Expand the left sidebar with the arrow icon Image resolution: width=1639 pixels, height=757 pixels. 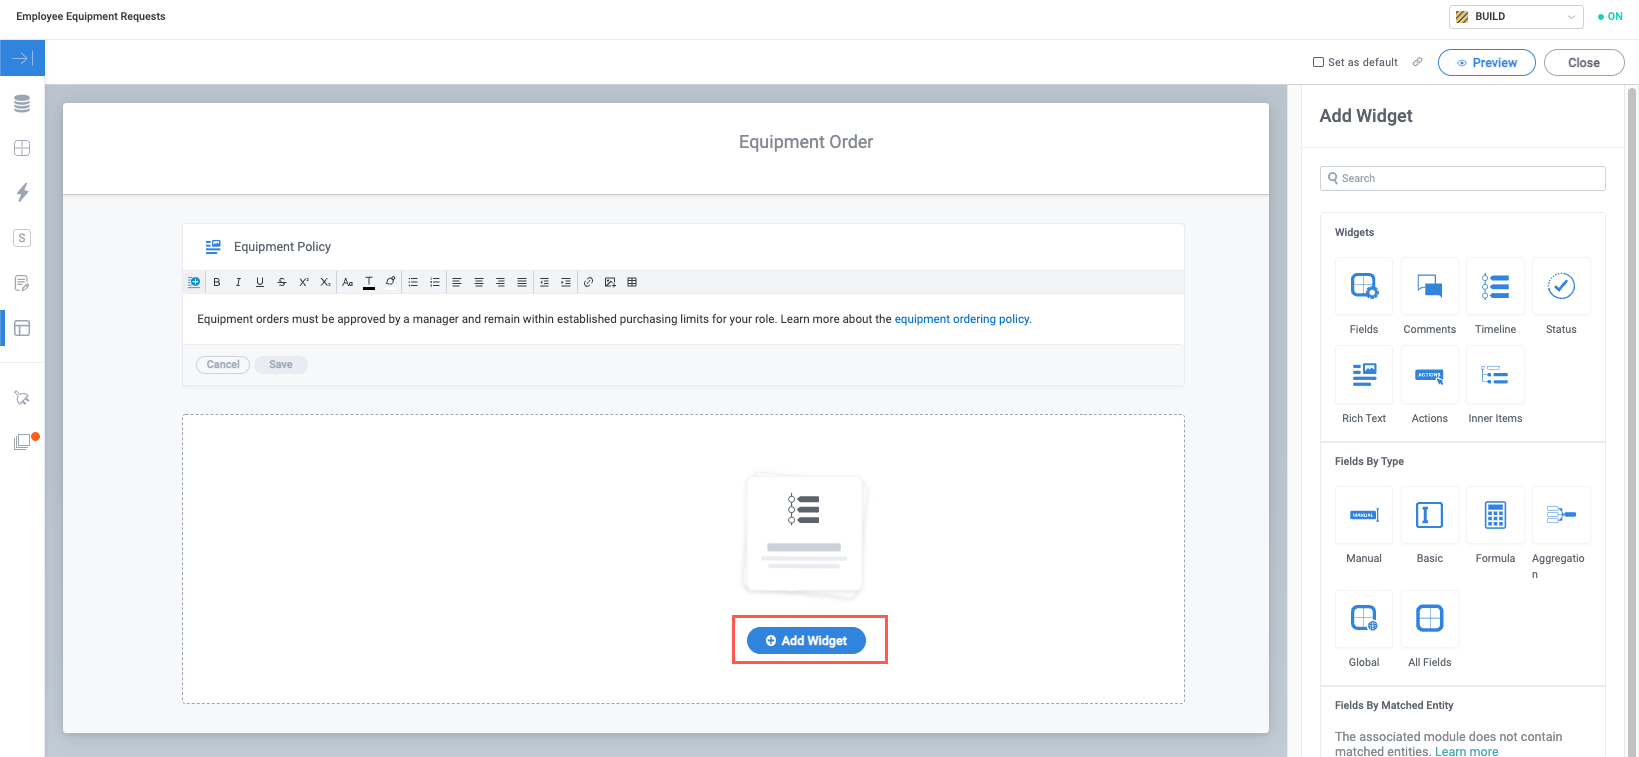22,59
